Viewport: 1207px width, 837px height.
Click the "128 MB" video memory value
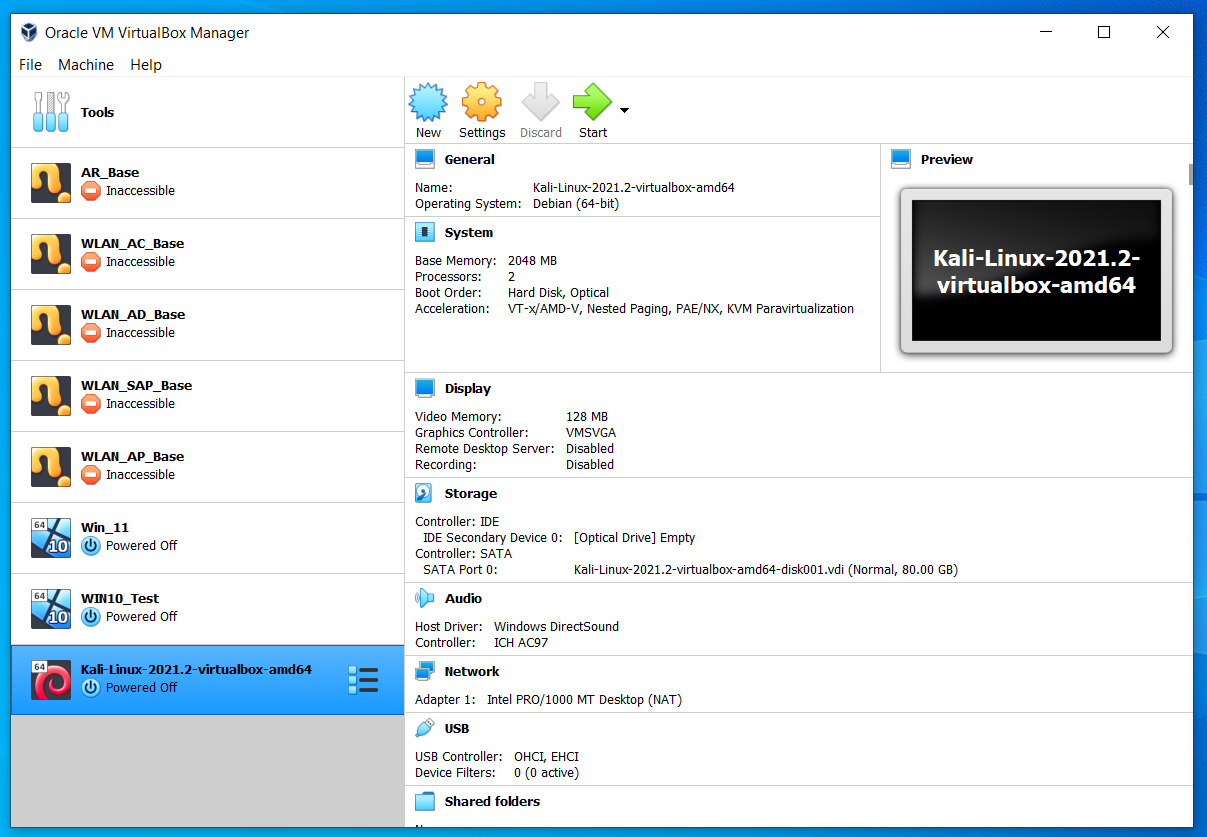coord(587,416)
